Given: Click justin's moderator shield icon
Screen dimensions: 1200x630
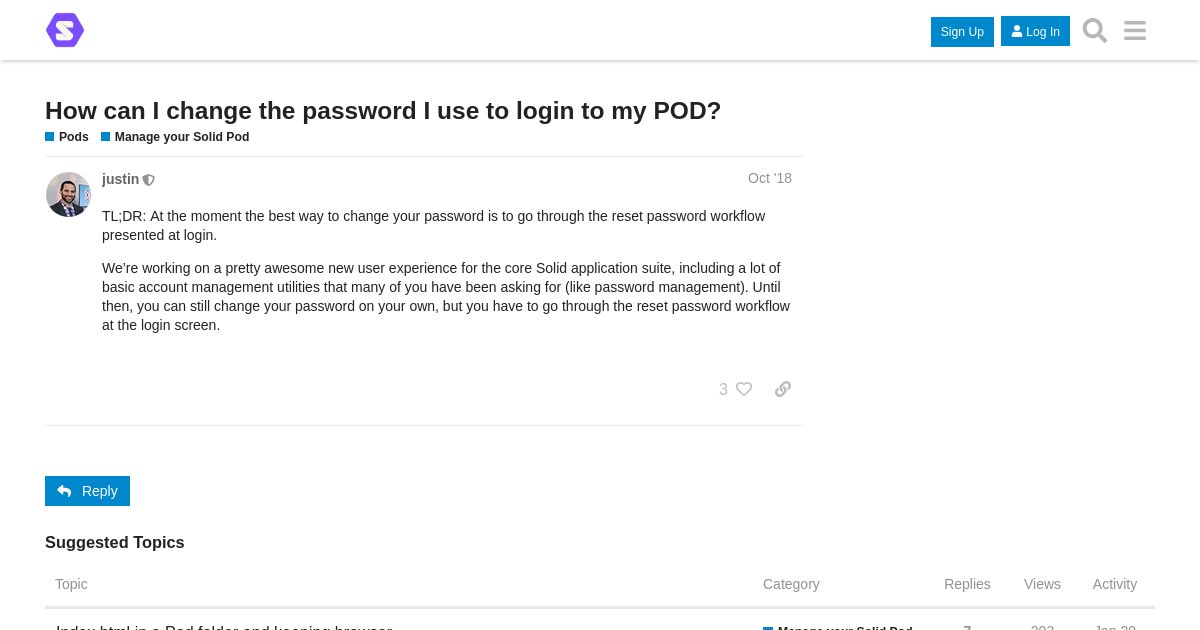Looking at the screenshot, I should pyautogui.click(x=149, y=180).
